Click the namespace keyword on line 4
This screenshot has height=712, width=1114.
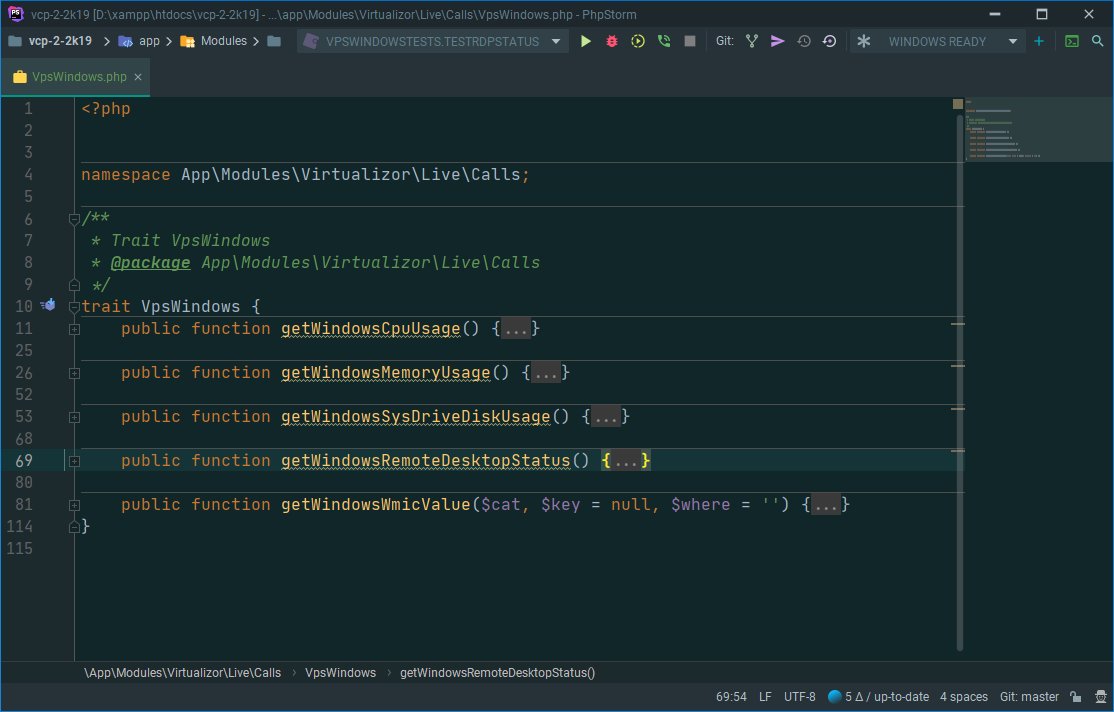pos(126,175)
